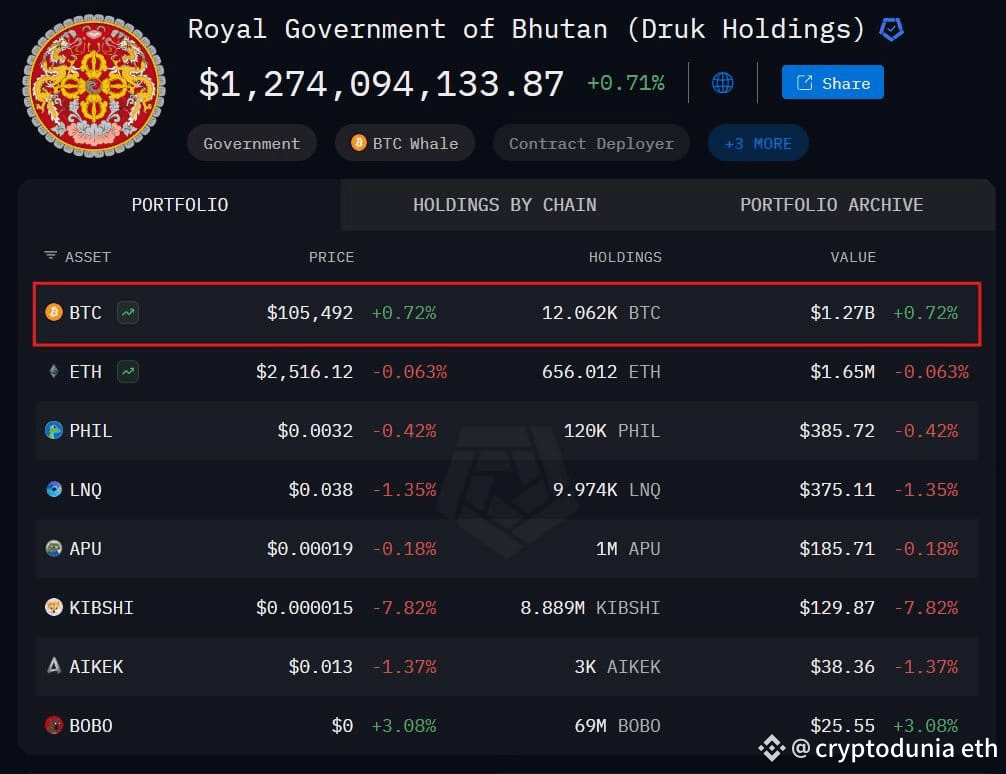Click the +0.71% total change
The image size is (1006, 774).
(x=626, y=83)
